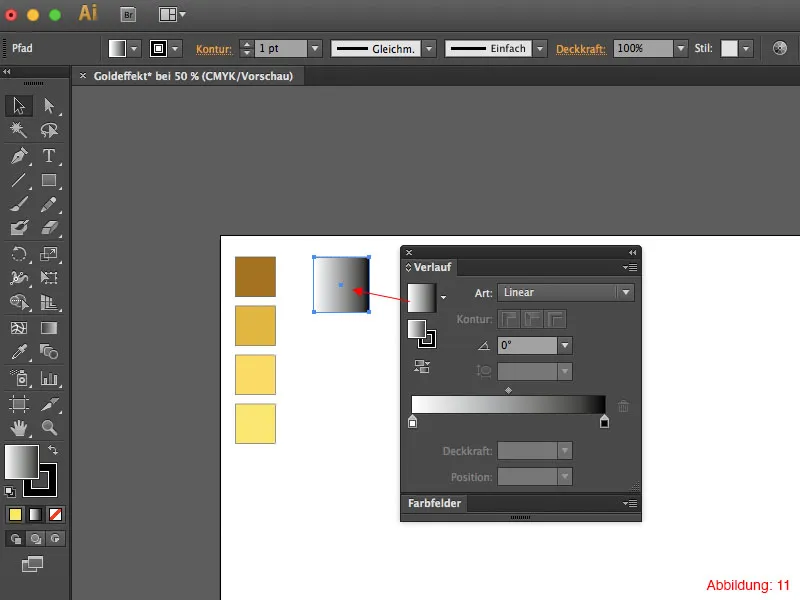This screenshot has width=800, height=600.
Task: Select the Free Transform tool
Action: click(x=49, y=278)
